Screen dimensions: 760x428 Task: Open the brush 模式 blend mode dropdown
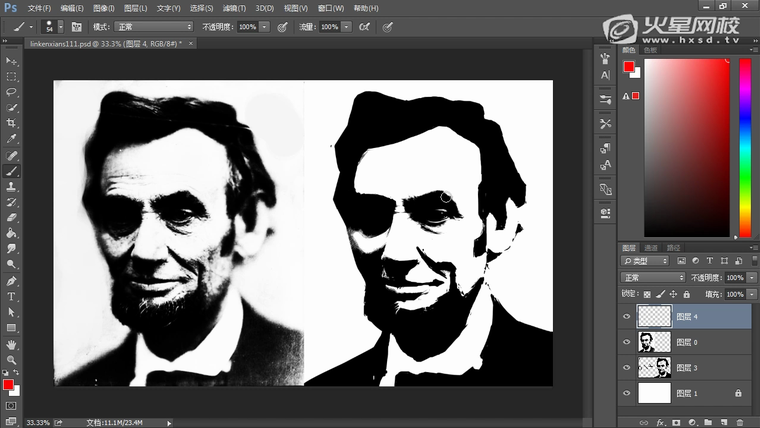155,26
